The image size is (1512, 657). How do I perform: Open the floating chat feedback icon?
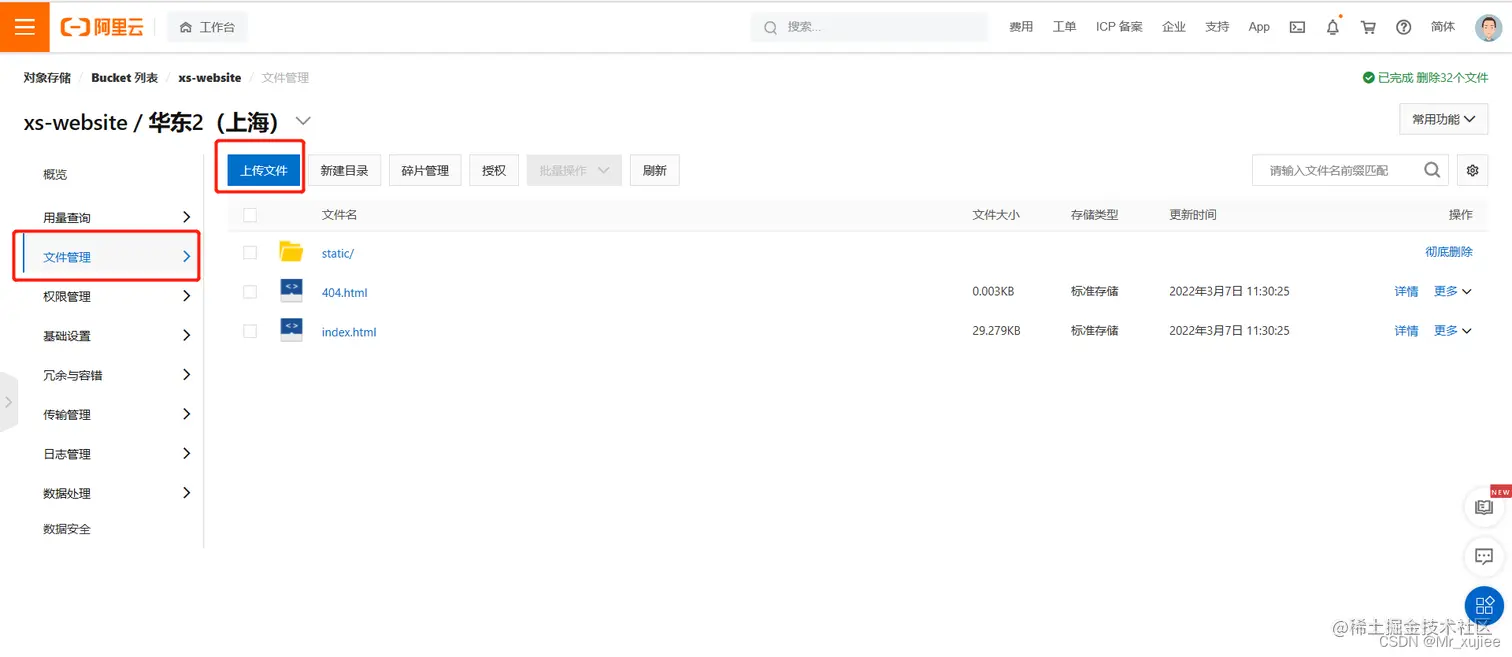(1484, 556)
